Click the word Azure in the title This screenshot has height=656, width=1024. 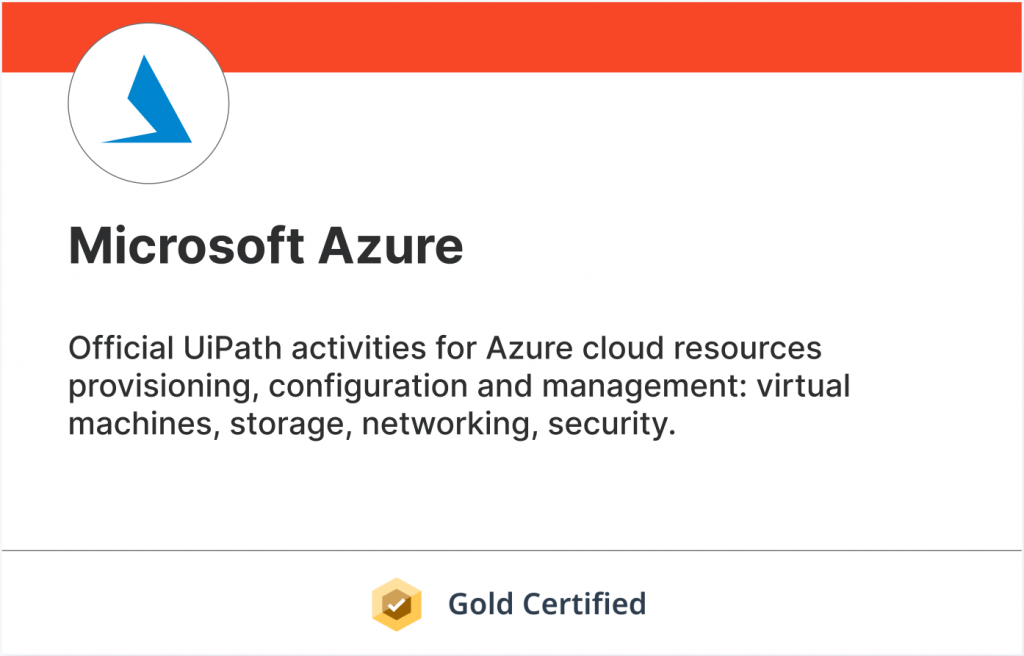390,245
